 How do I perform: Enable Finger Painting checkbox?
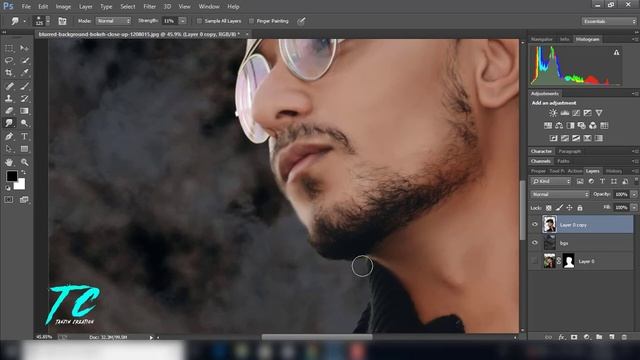[x=251, y=21]
